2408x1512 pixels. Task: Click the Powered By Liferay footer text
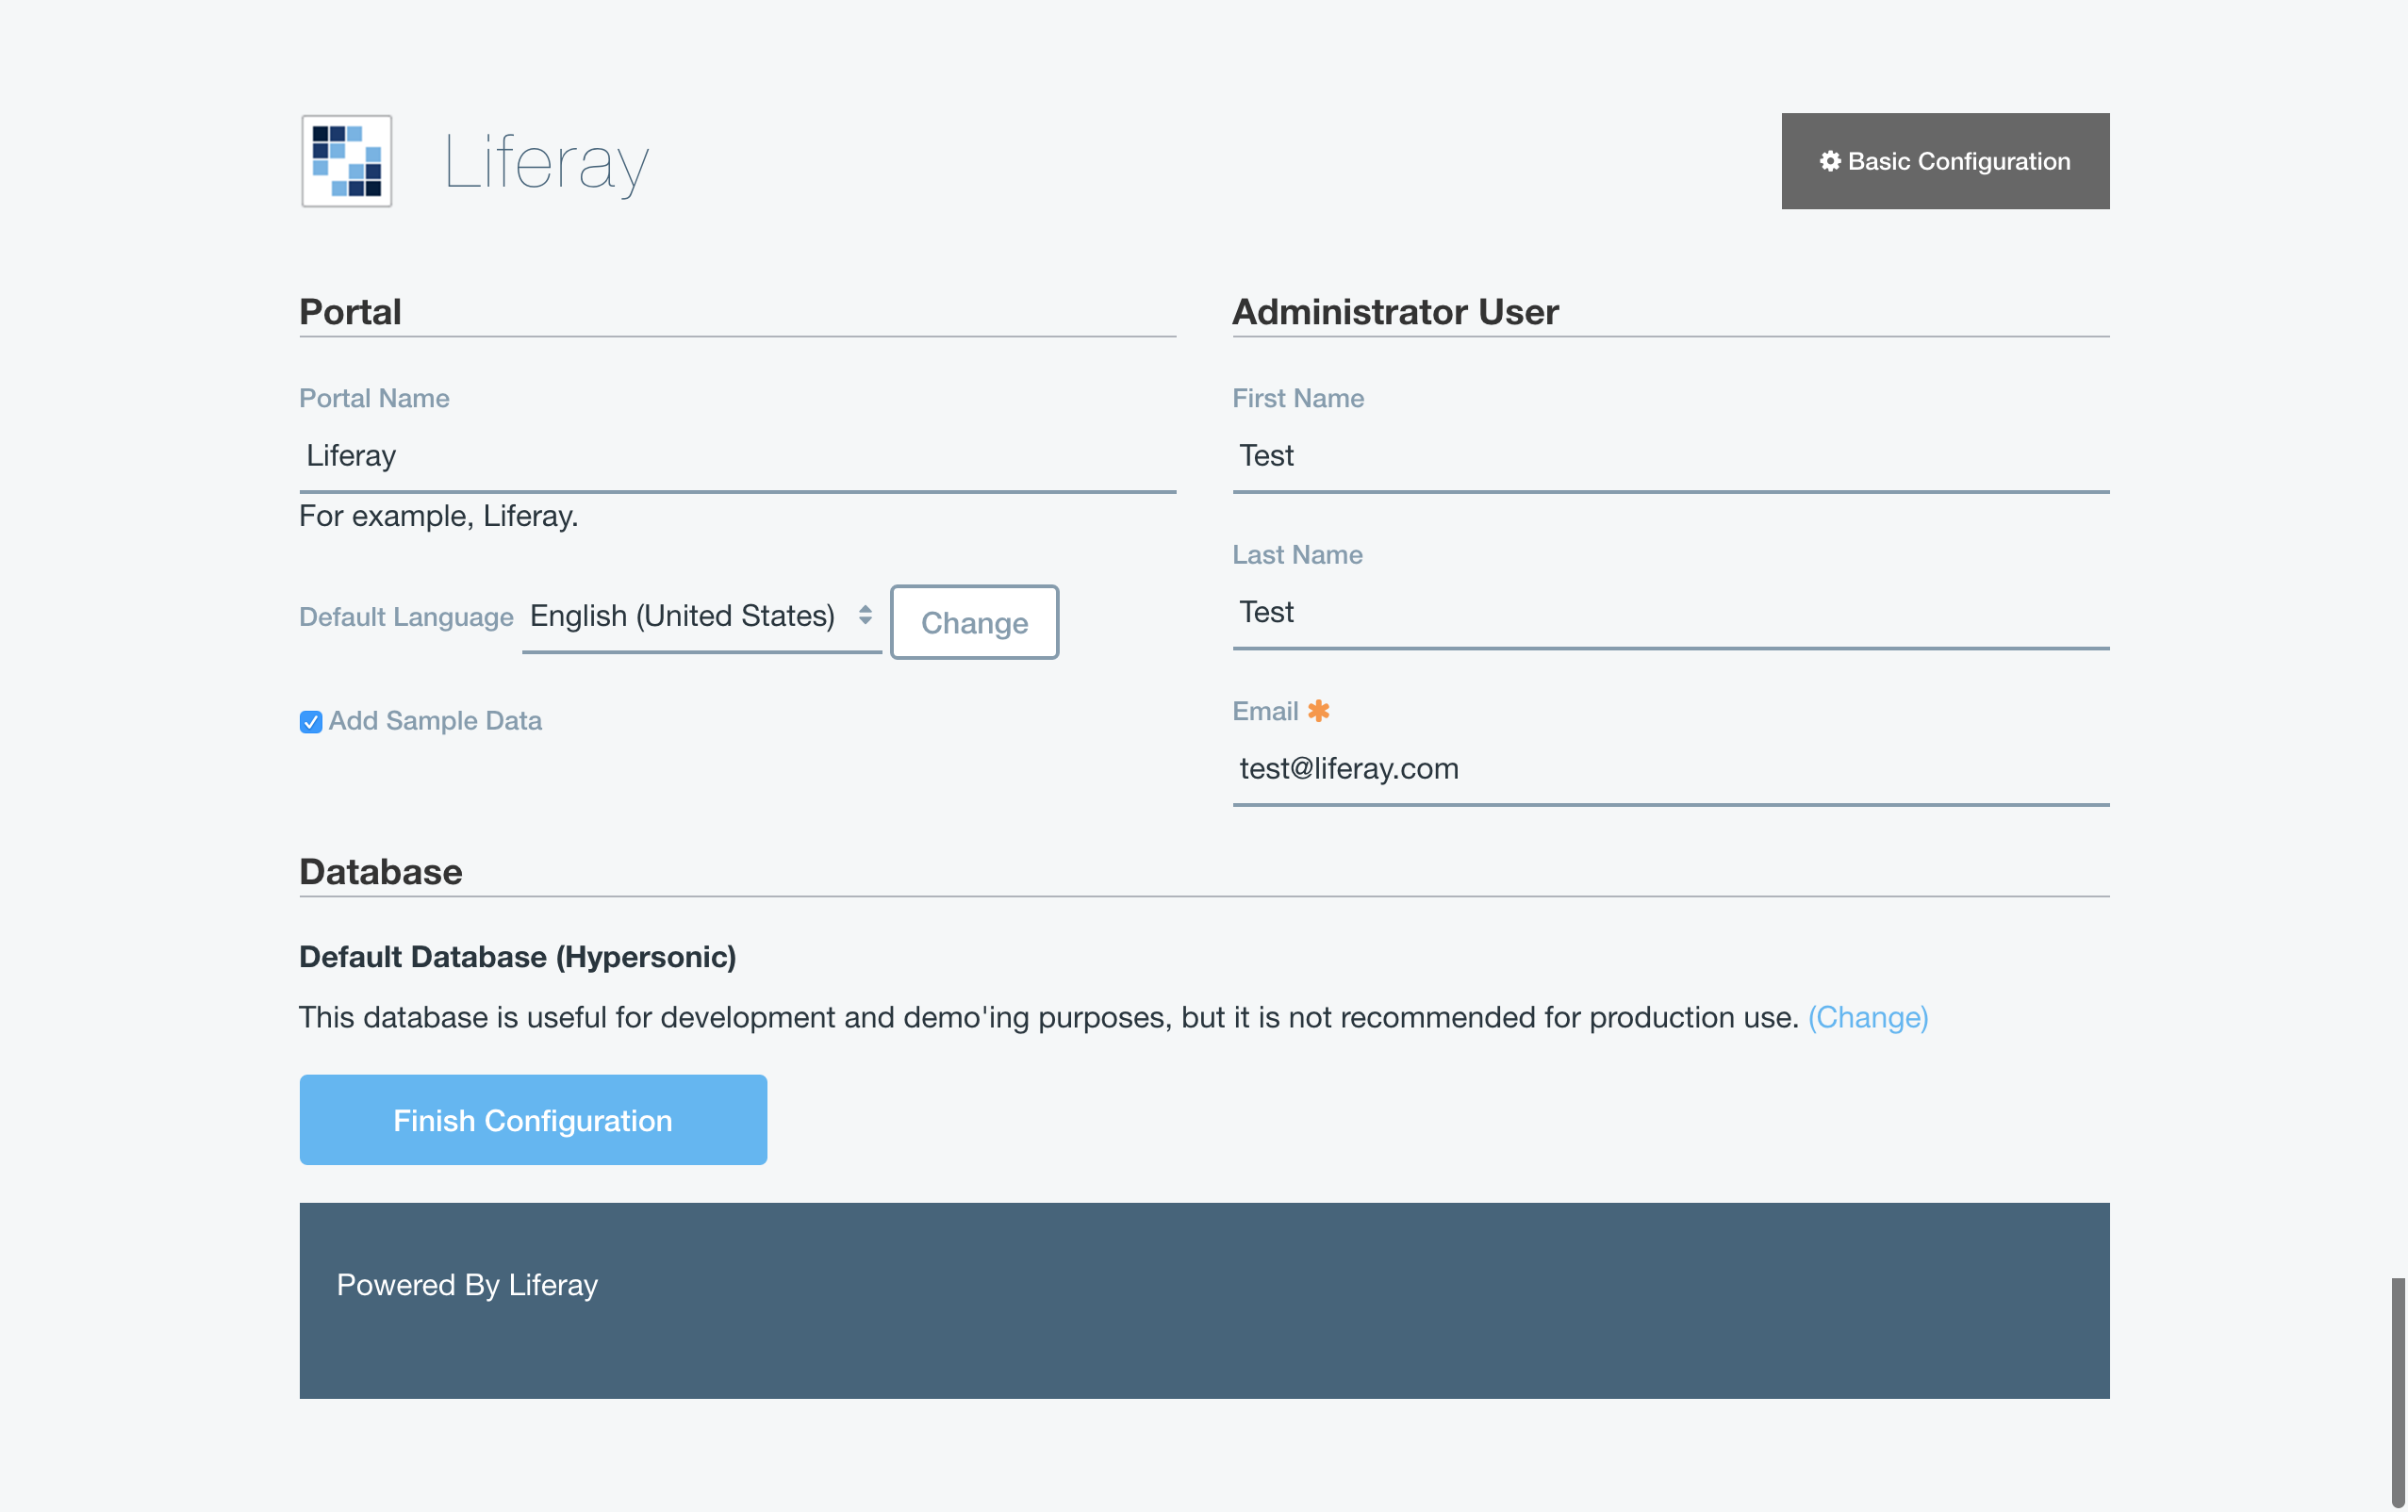467,1285
